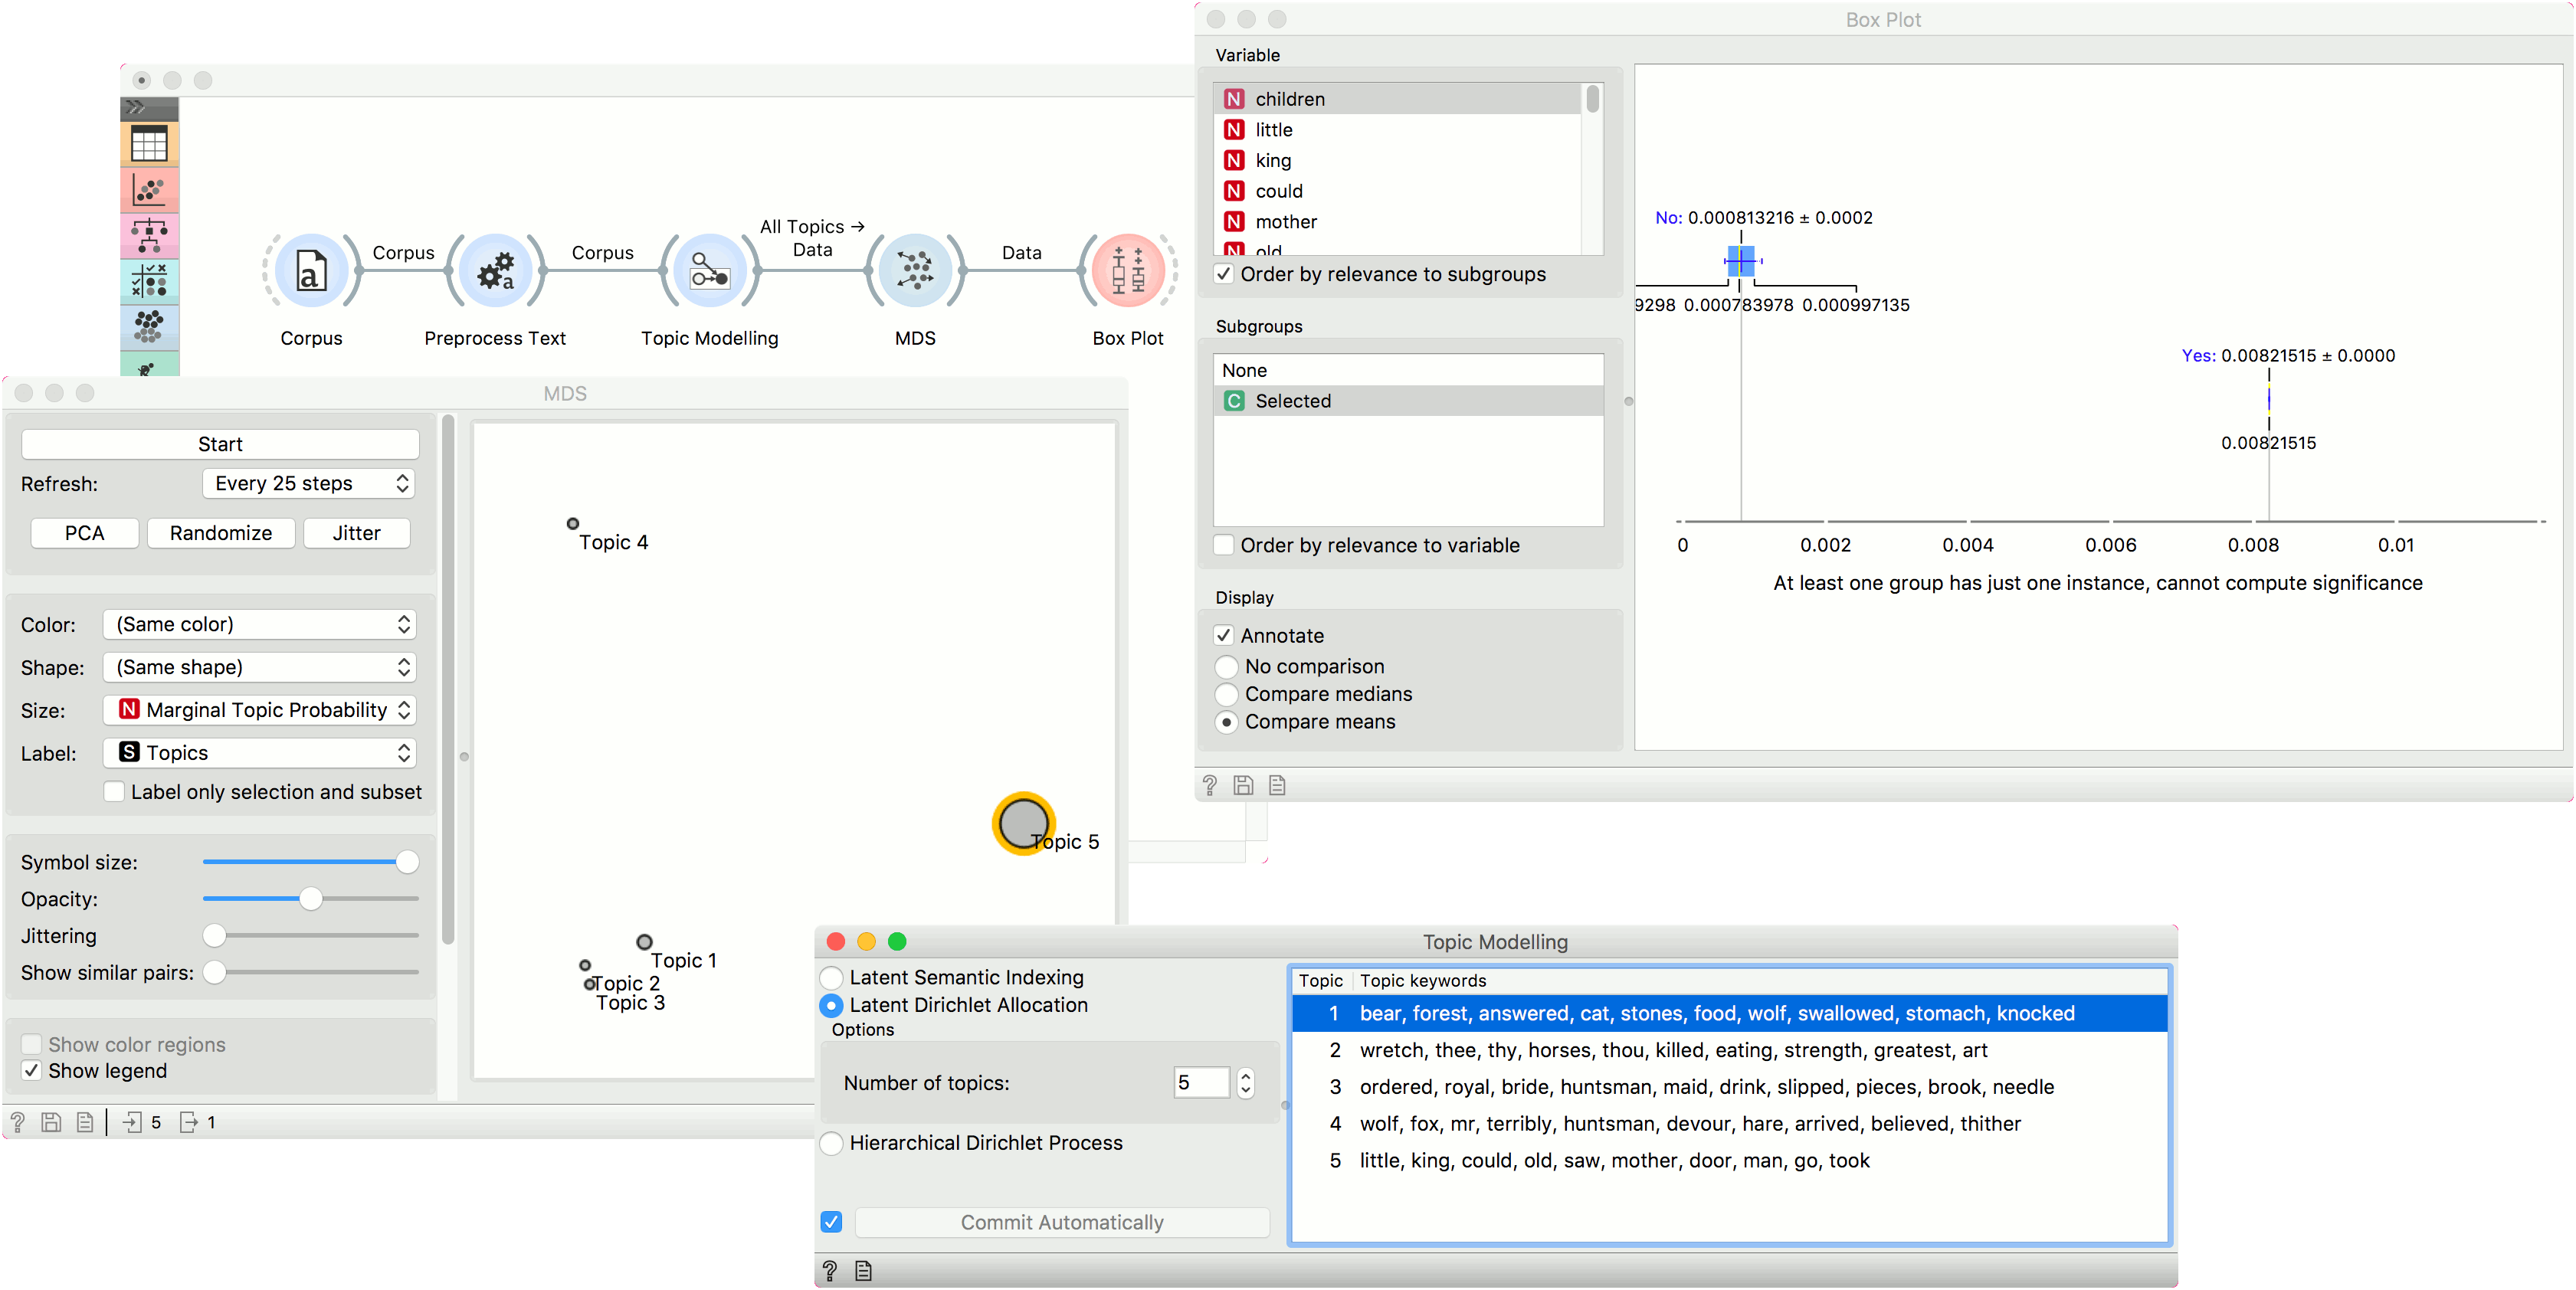This screenshot has height=1290, width=2576.
Task: Open the Box Plot widget node
Action: point(1128,271)
